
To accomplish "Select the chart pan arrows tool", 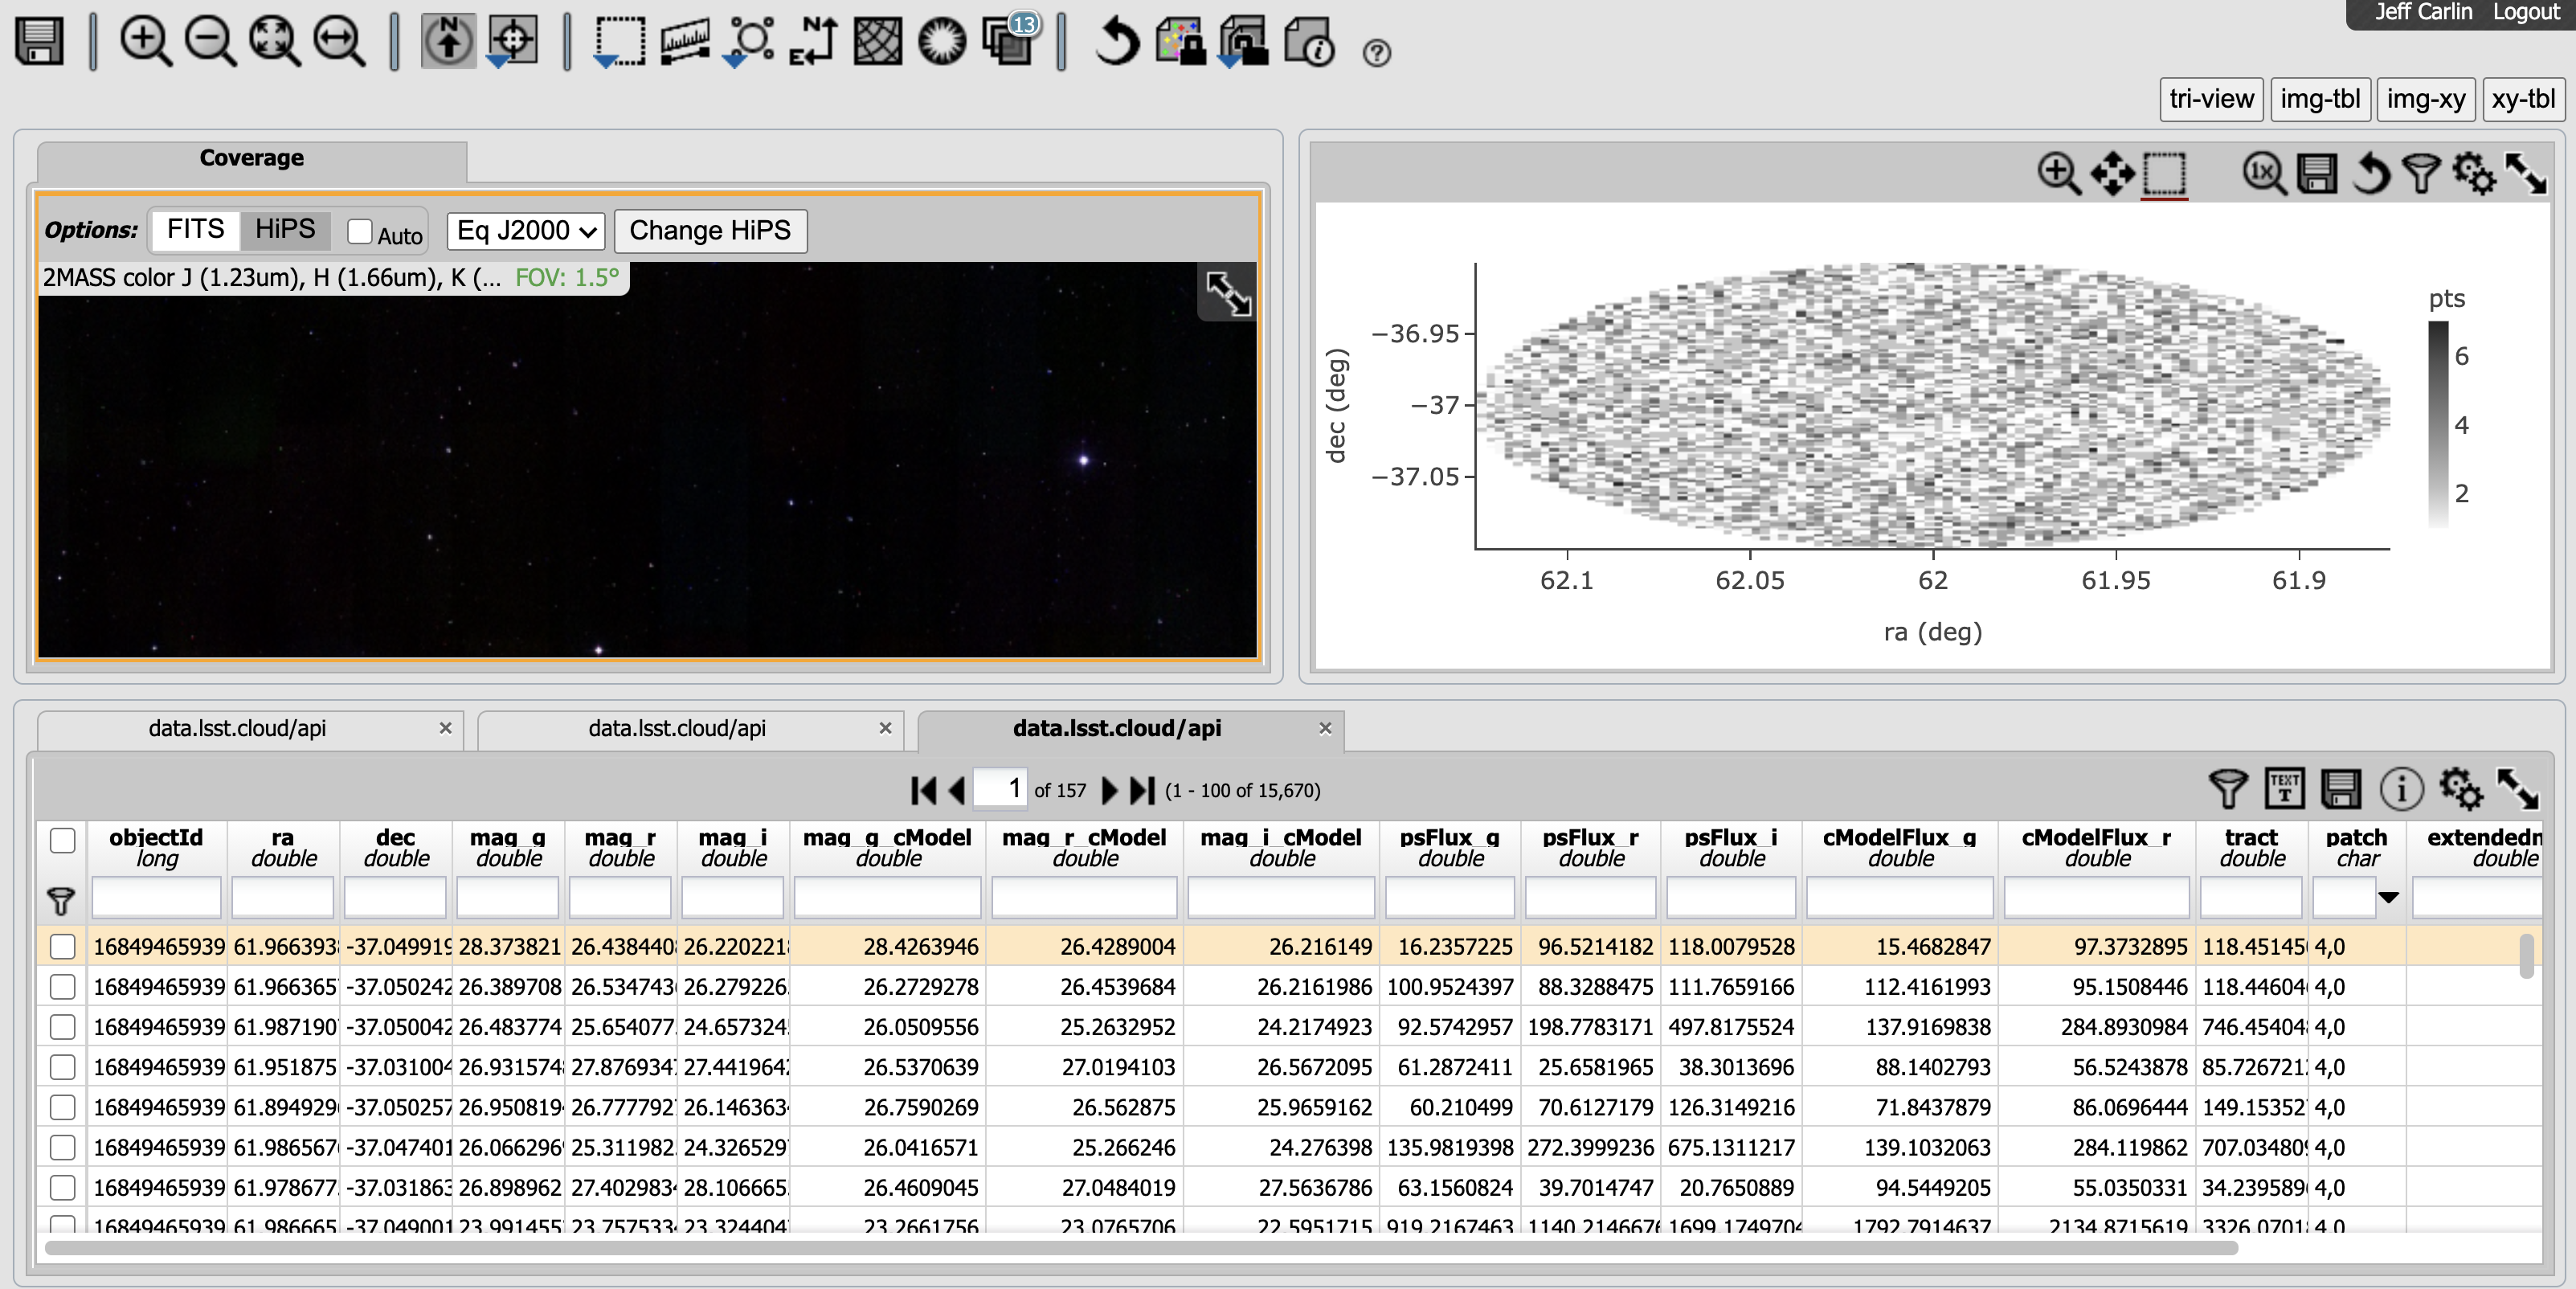I will [2112, 173].
